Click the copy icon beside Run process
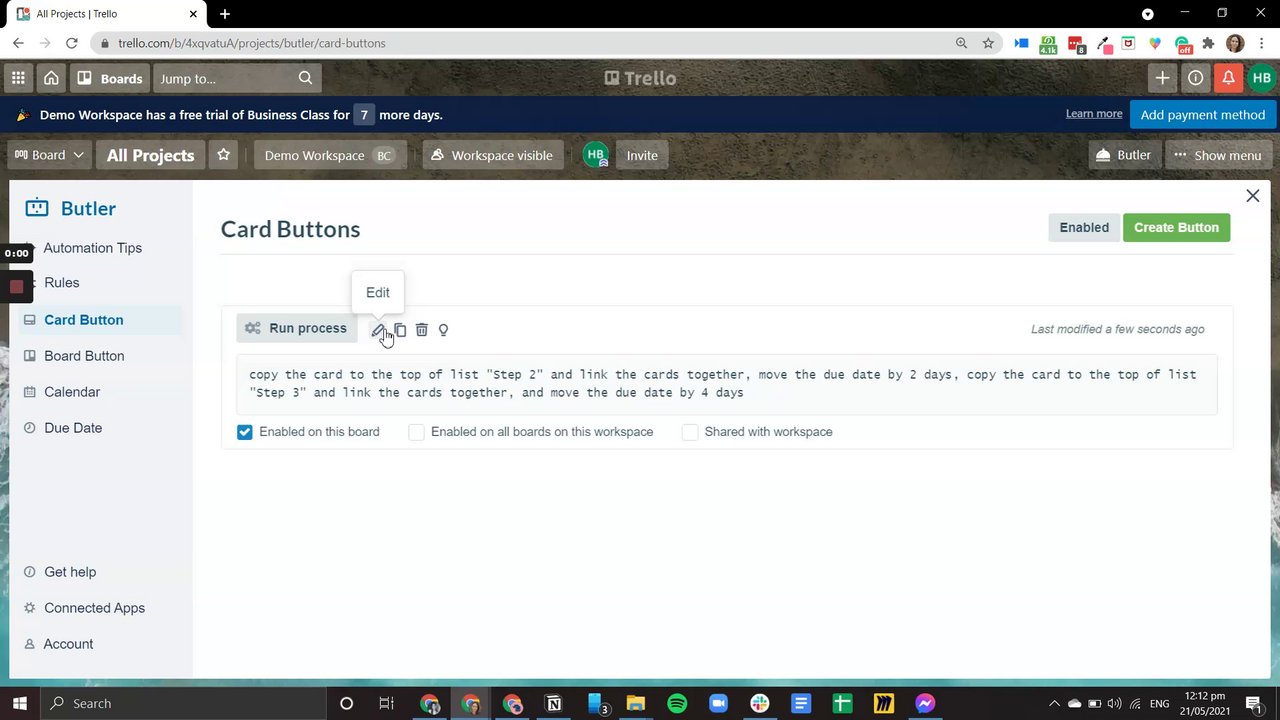This screenshot has height=720, width=1280. point(400,330)
